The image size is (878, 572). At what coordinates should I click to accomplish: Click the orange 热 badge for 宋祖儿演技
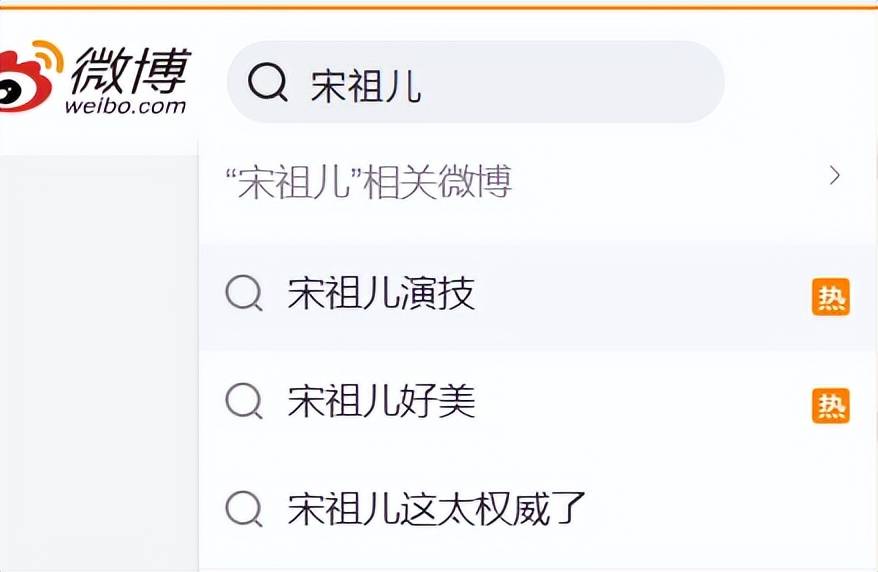click(x=830, y=297)
